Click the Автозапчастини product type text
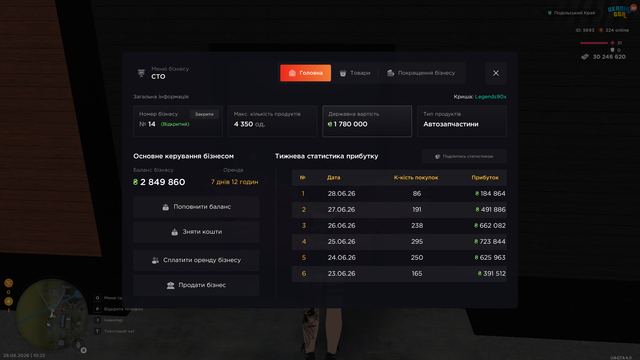This screenshot has width=640, height=360. click(x=451, y=124)
